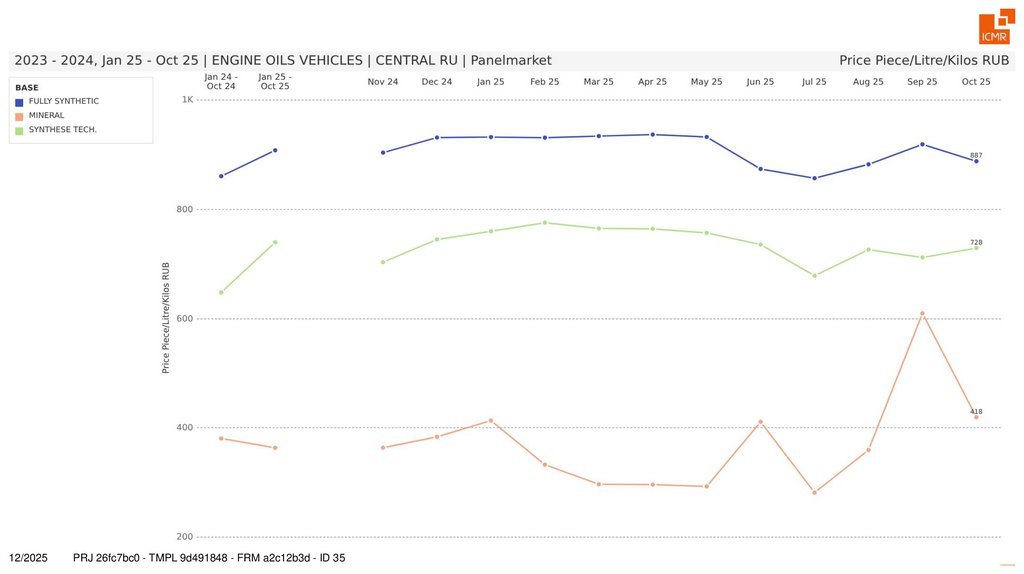Click the orange Mineral legend swatch
The width and height of the screenshot is (1024, 574).
click(19, 116)
